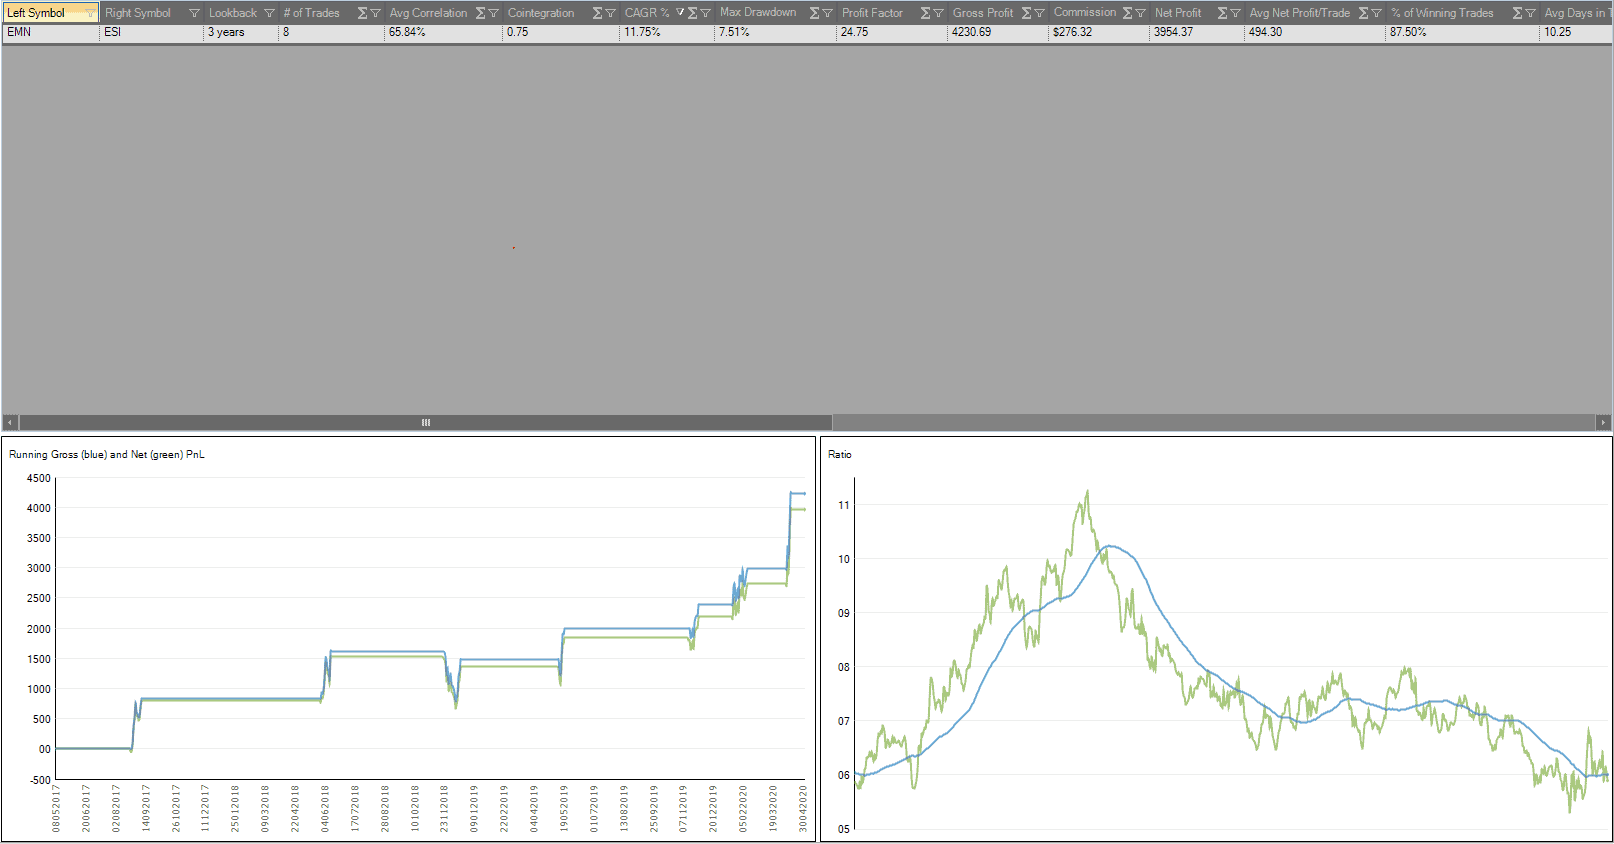Open filter funnel for Gross Profit
Image resolution: width=1614 pixels, height=844 pixels.
(1039, 13)
